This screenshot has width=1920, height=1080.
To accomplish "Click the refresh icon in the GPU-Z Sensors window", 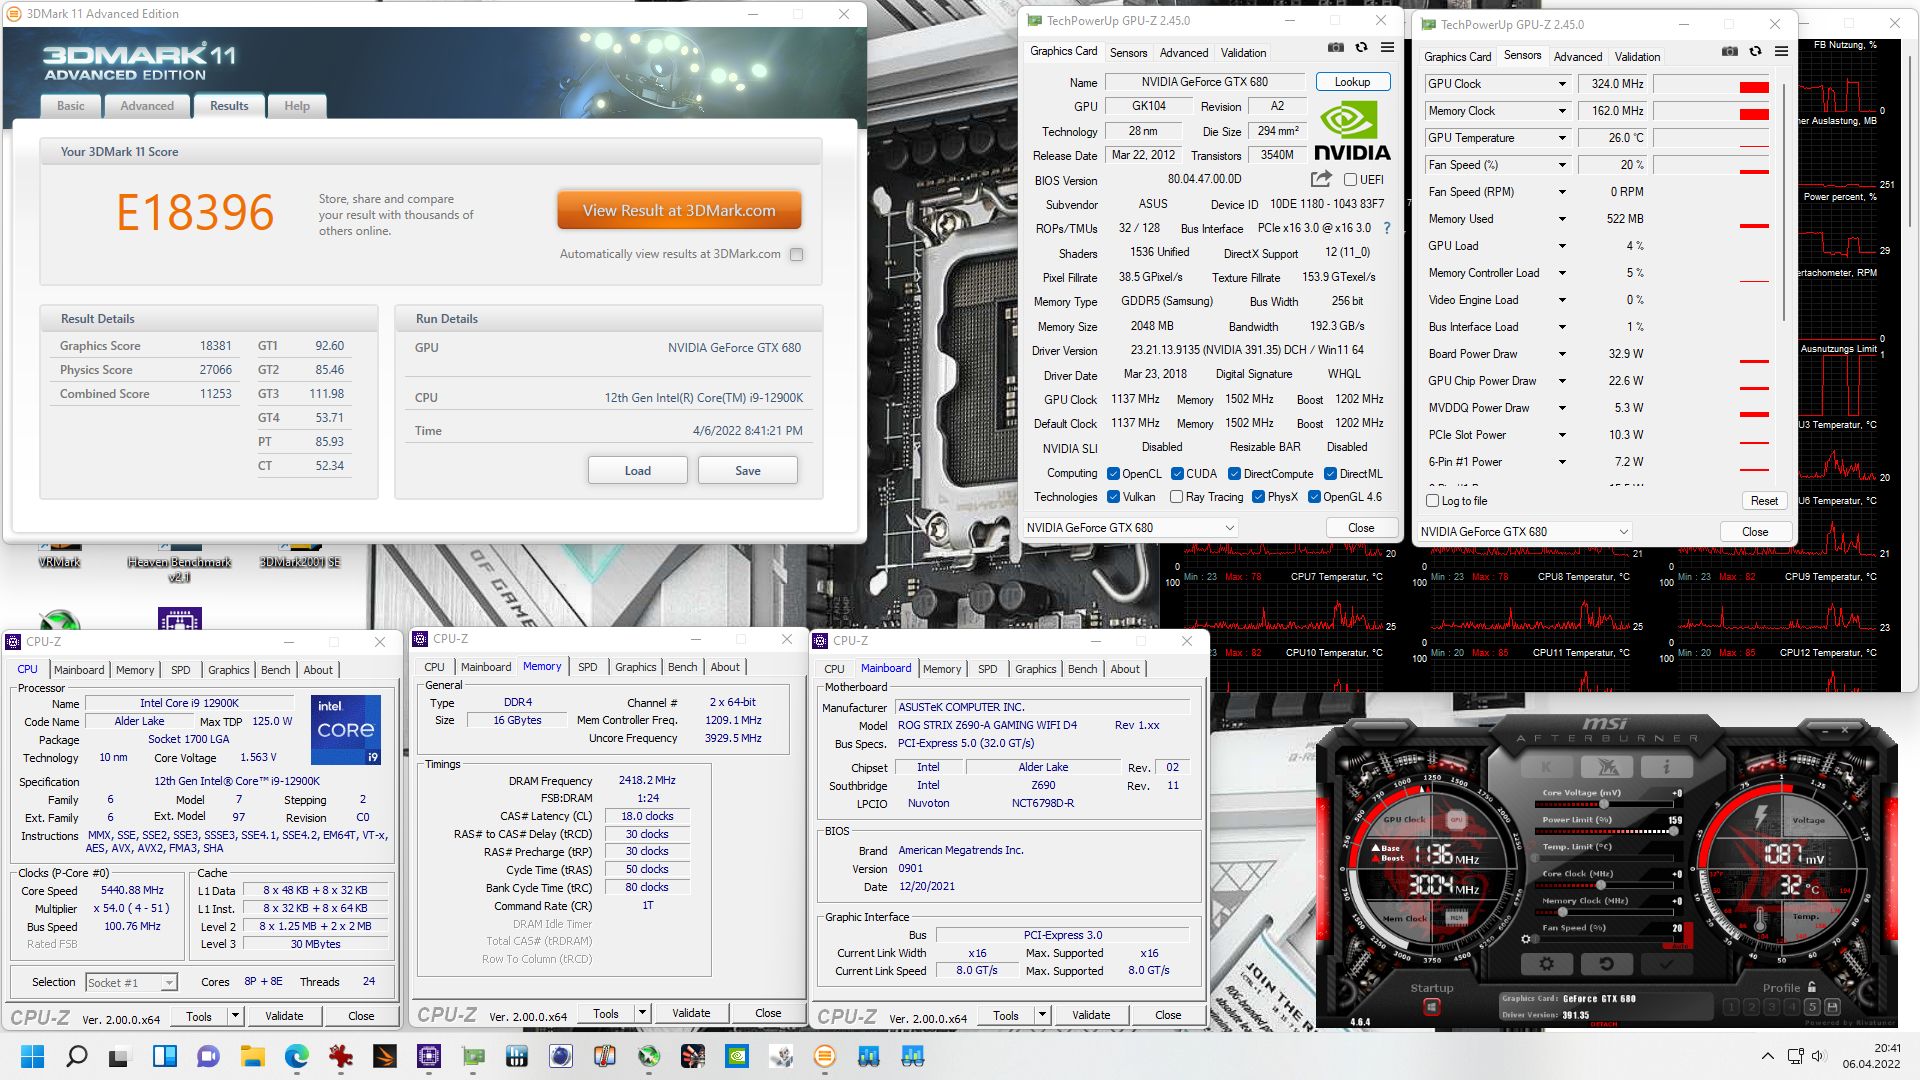I will [x=1755, y=51].
